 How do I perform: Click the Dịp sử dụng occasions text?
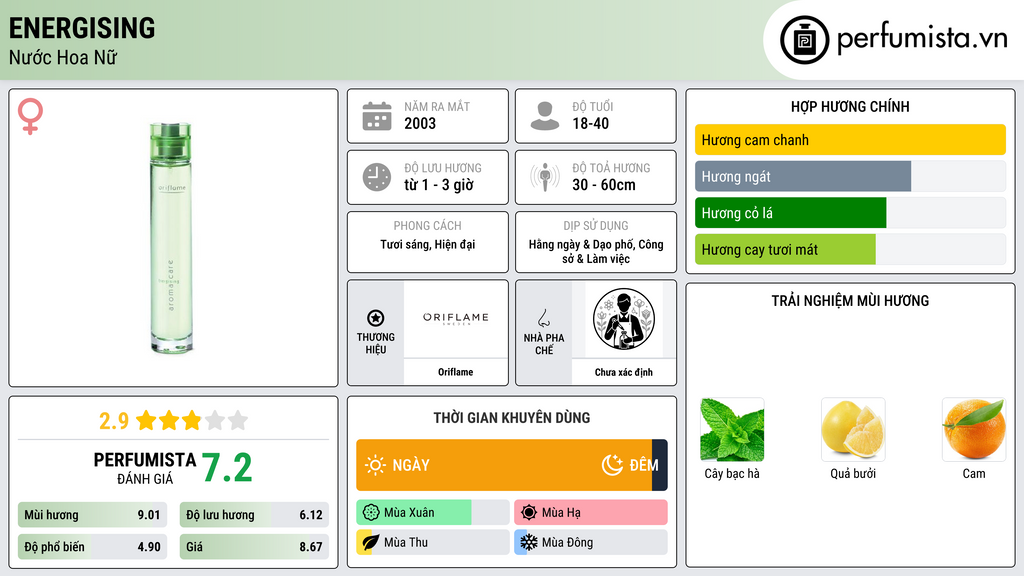point(596,251)
